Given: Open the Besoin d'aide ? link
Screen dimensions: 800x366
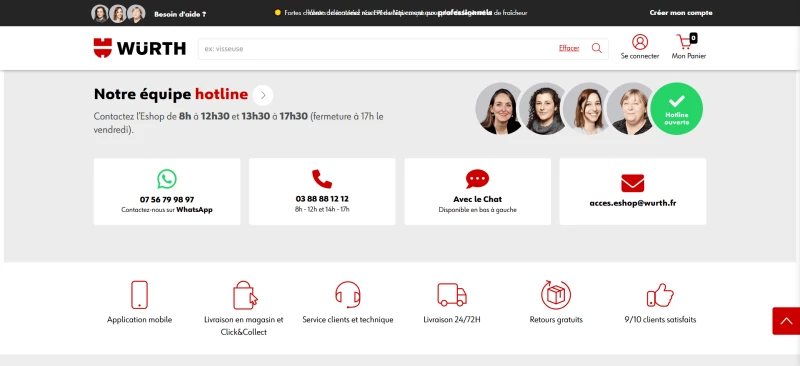Looking at the screenshot, I should pyautogui.click(x=180, y=14).
